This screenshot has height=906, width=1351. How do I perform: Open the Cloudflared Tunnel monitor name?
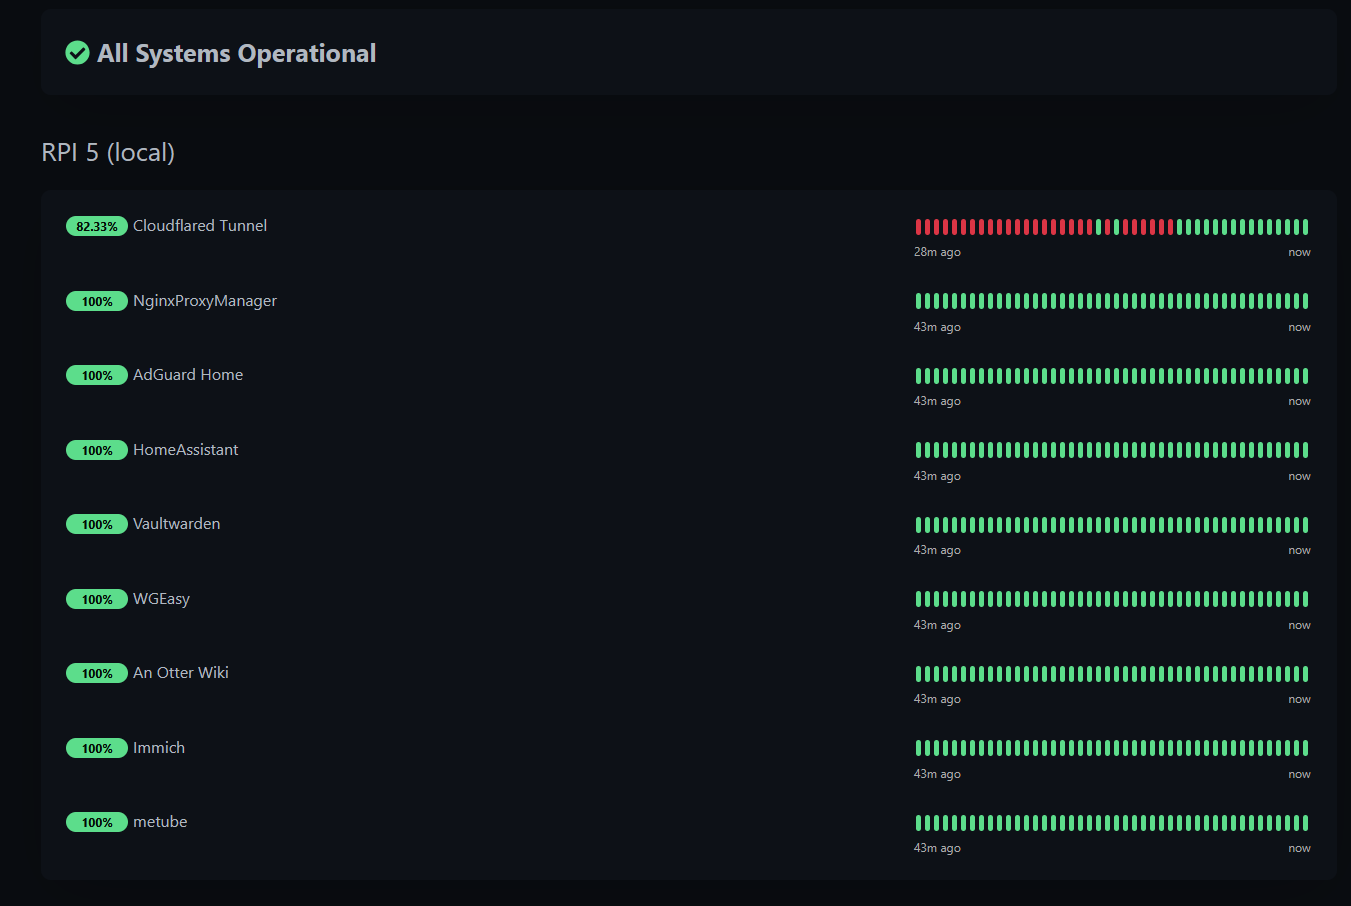[x=200, y=226]
